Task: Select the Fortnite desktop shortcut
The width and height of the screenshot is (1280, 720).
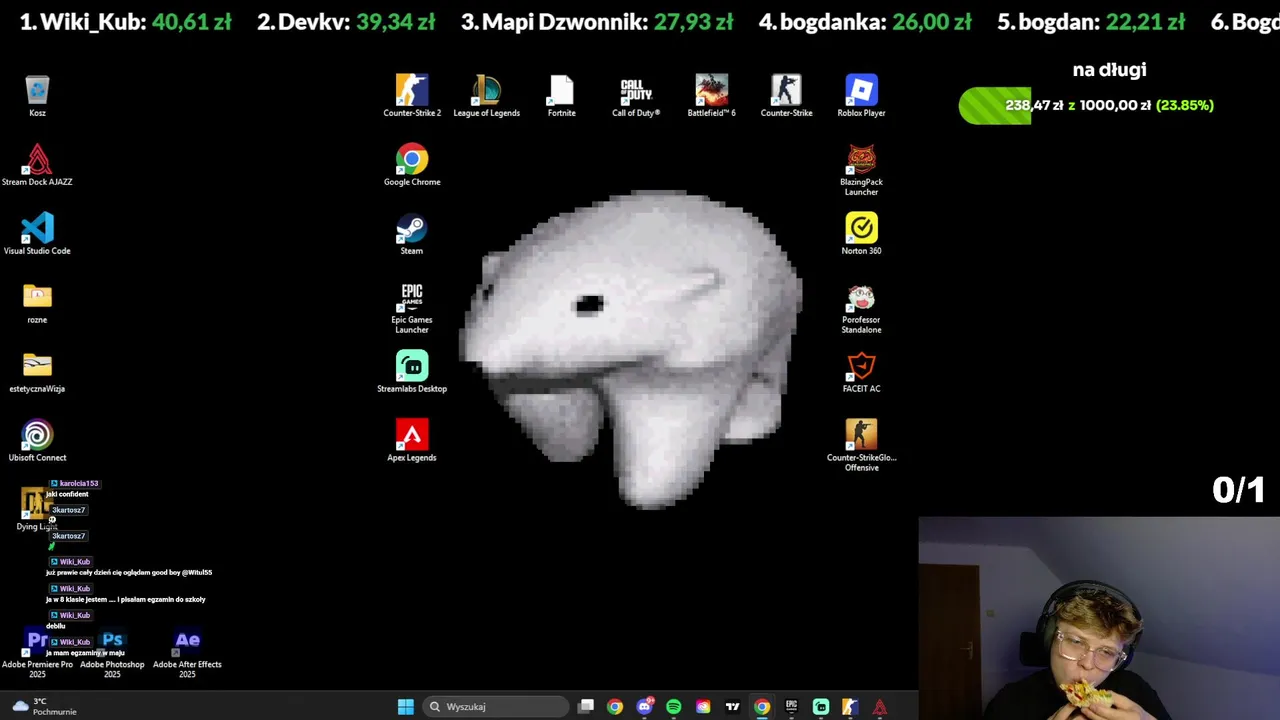Action: point(561,97)
